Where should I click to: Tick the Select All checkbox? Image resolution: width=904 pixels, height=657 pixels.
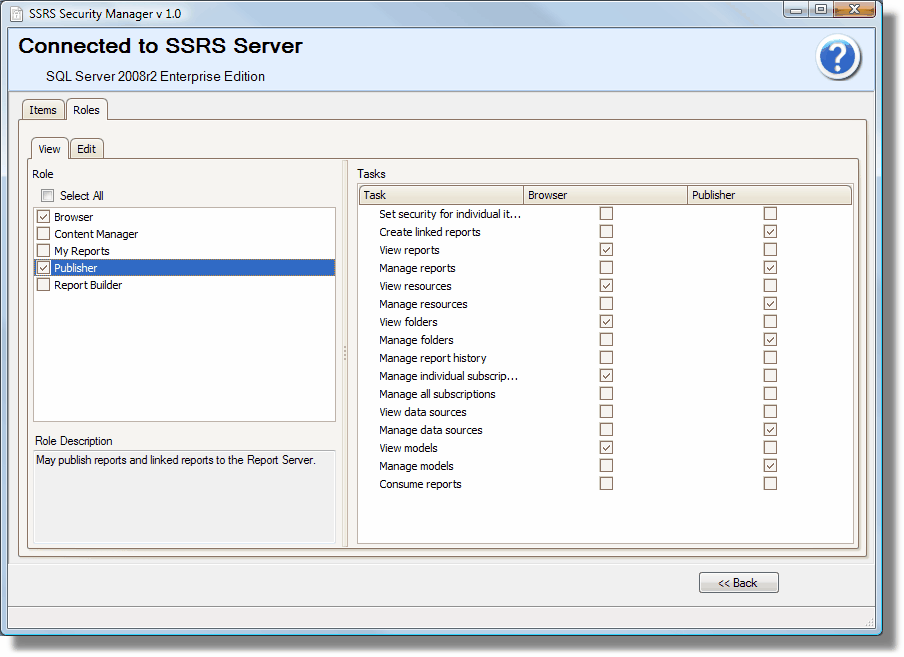coord(47,195)
